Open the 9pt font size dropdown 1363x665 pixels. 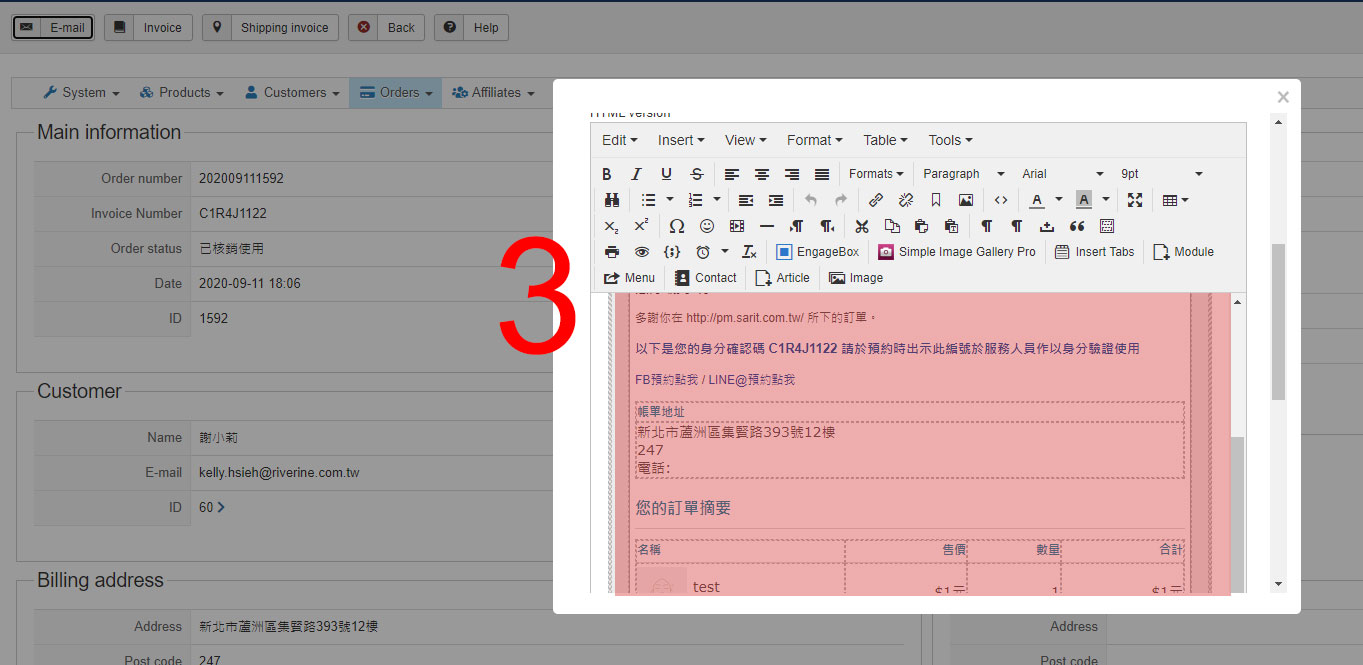pyautogui.click(x=1161, y=174)
